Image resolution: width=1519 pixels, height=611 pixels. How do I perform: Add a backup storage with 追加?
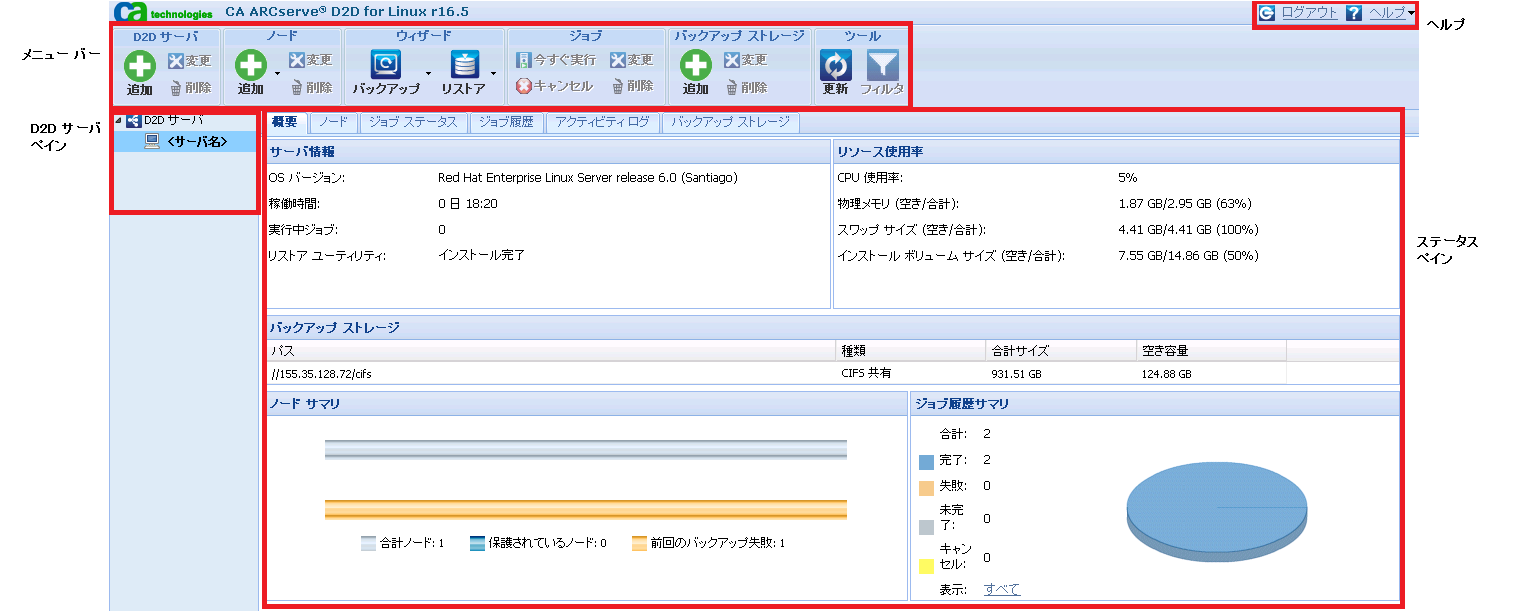(x=695, y=74)
